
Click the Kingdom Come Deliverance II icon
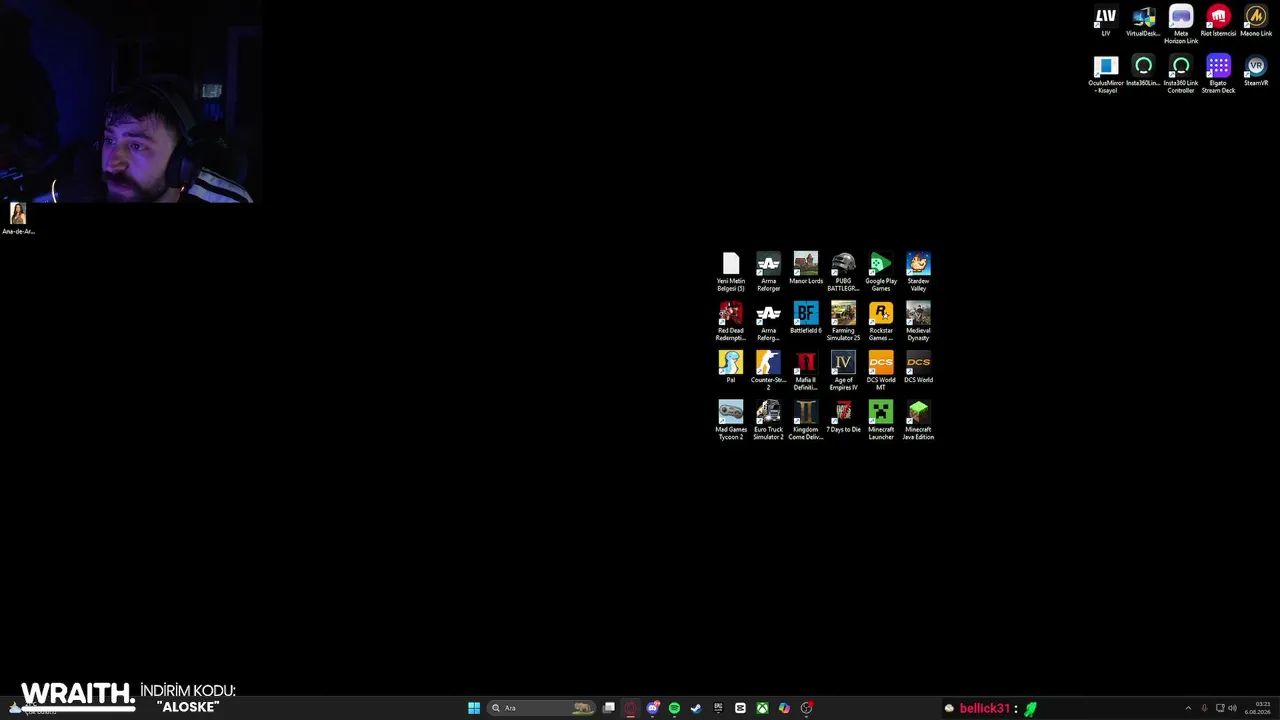tap(806, 420)
